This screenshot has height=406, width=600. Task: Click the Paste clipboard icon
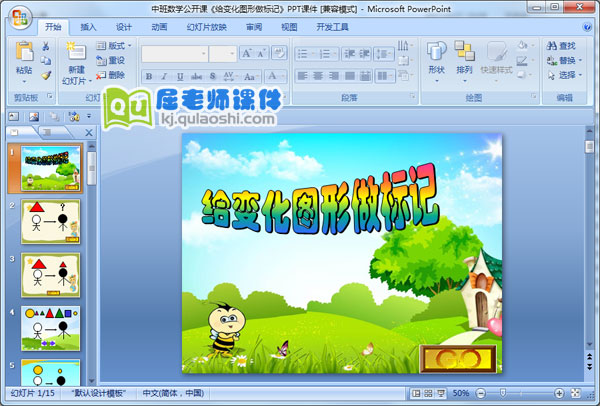click(x=24, y=53)
